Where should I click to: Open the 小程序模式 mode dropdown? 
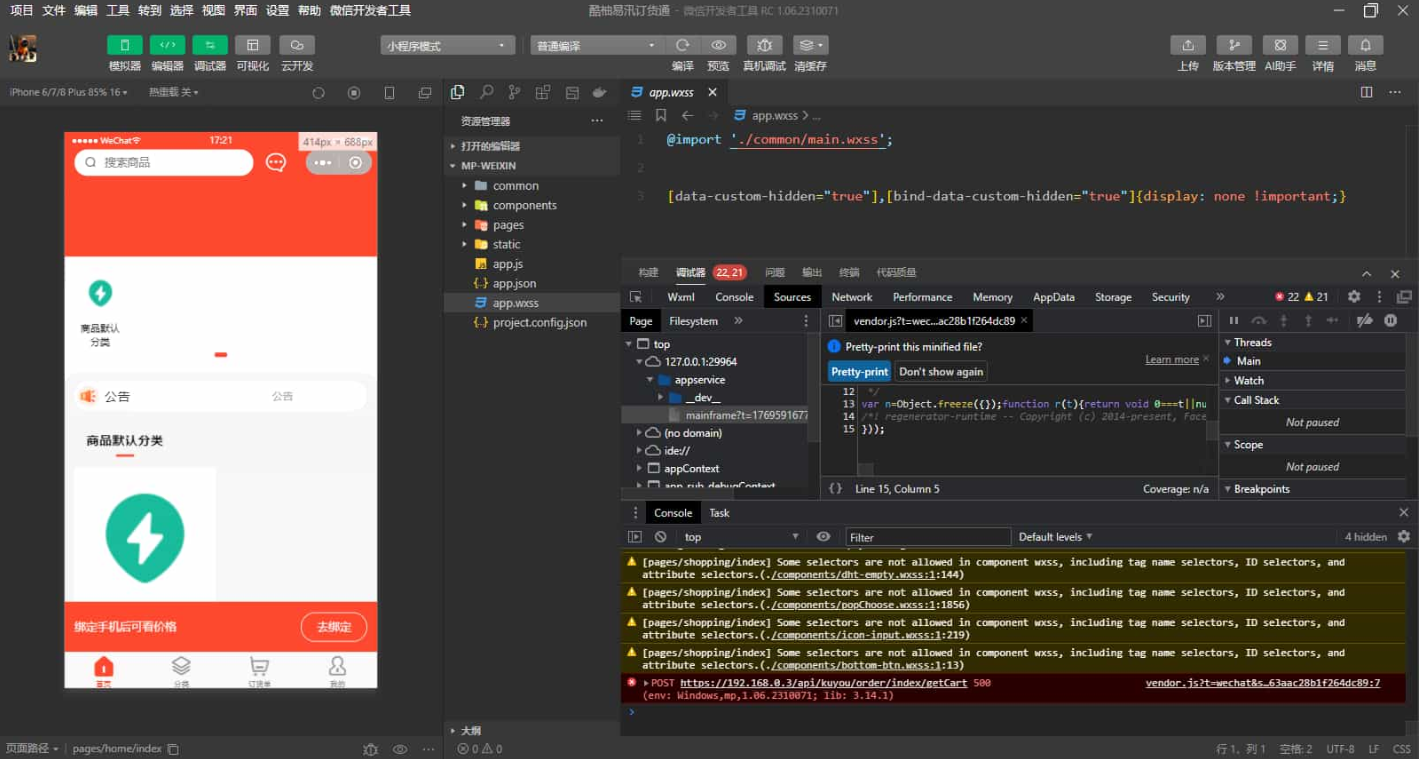tap(447, 46)
